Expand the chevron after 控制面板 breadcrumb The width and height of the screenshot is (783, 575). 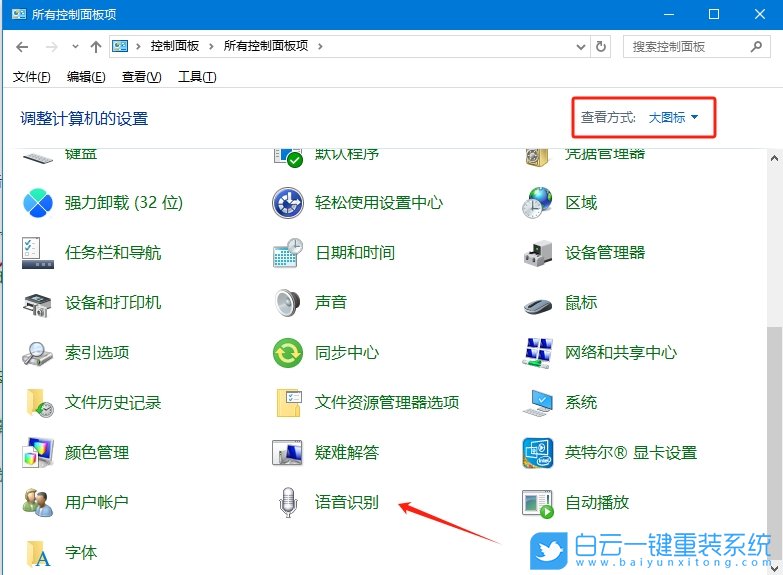tap(211, 46)
